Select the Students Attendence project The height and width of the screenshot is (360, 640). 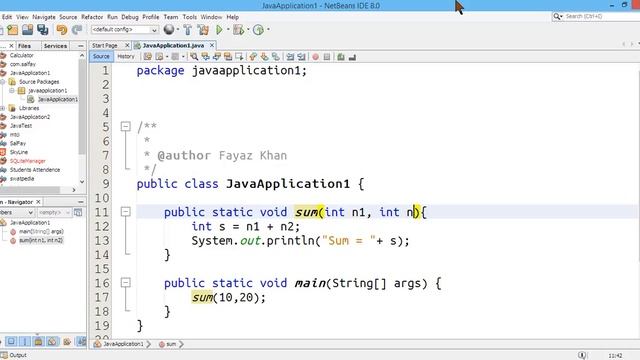click(x=35, y=170)
